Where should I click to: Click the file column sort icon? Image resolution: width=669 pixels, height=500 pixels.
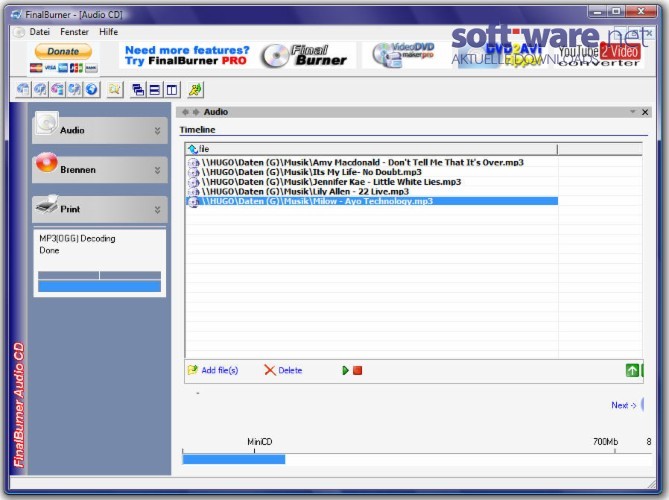(193, 149)
